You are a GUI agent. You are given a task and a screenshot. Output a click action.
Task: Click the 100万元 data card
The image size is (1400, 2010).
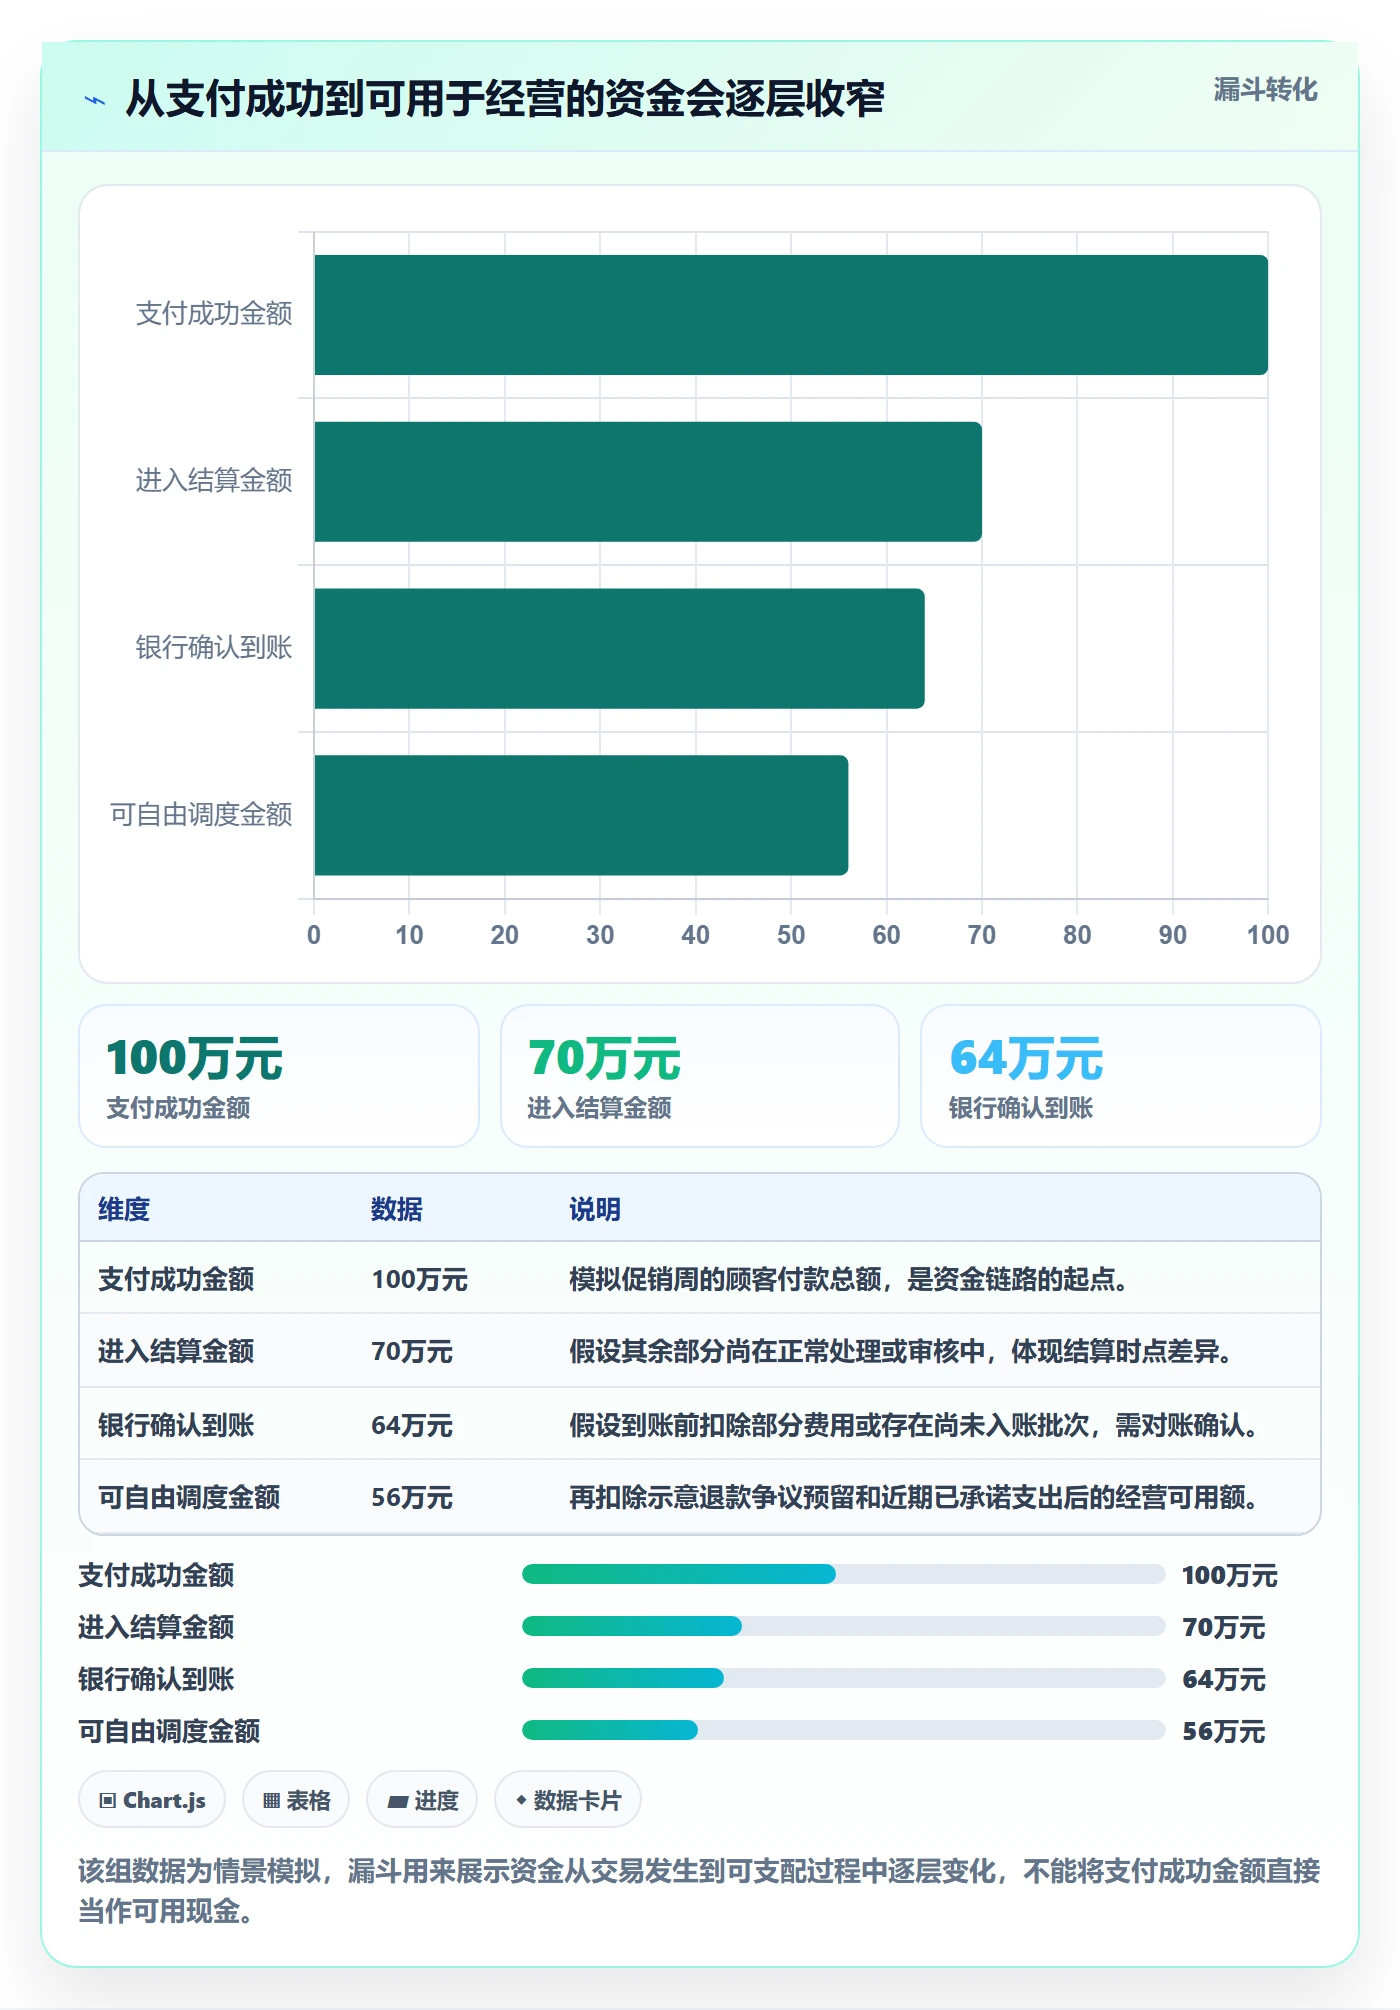pyautogui.click(x=279, y=1076)
